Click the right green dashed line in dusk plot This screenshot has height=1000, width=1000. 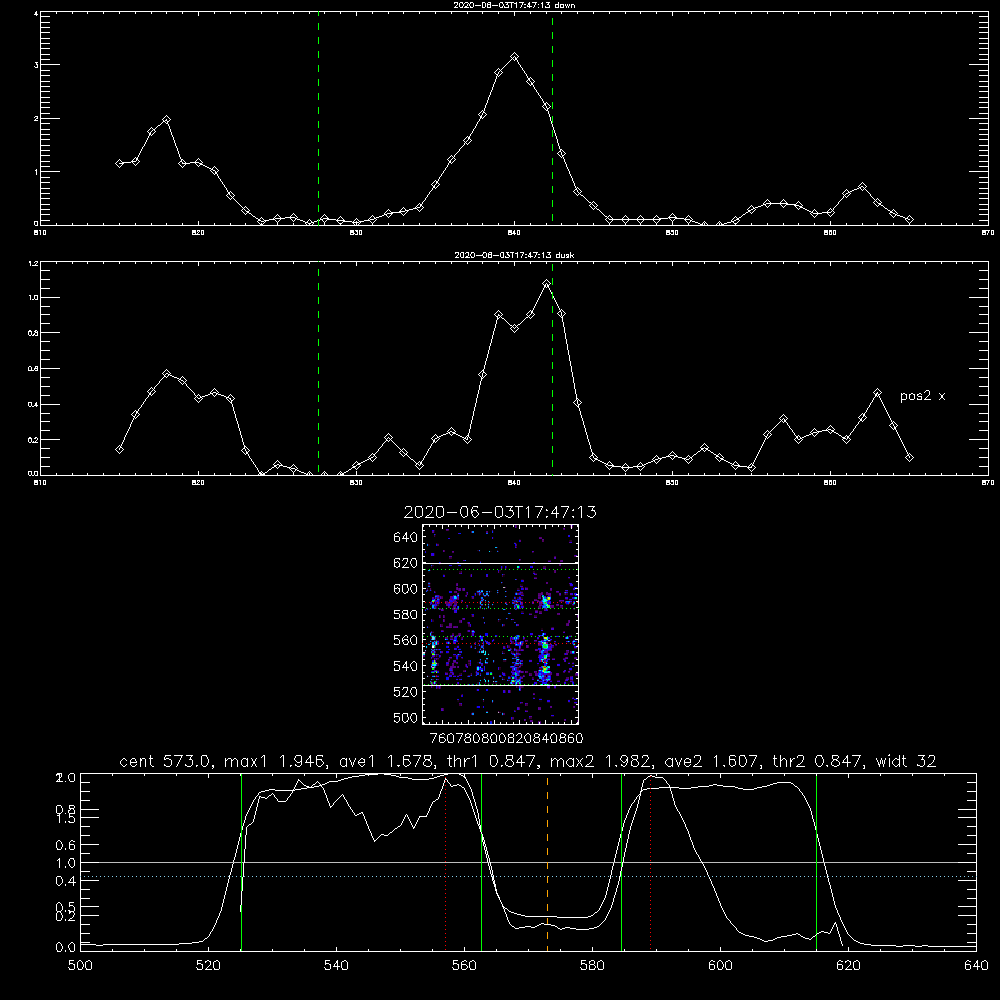[x=552, y=368]
